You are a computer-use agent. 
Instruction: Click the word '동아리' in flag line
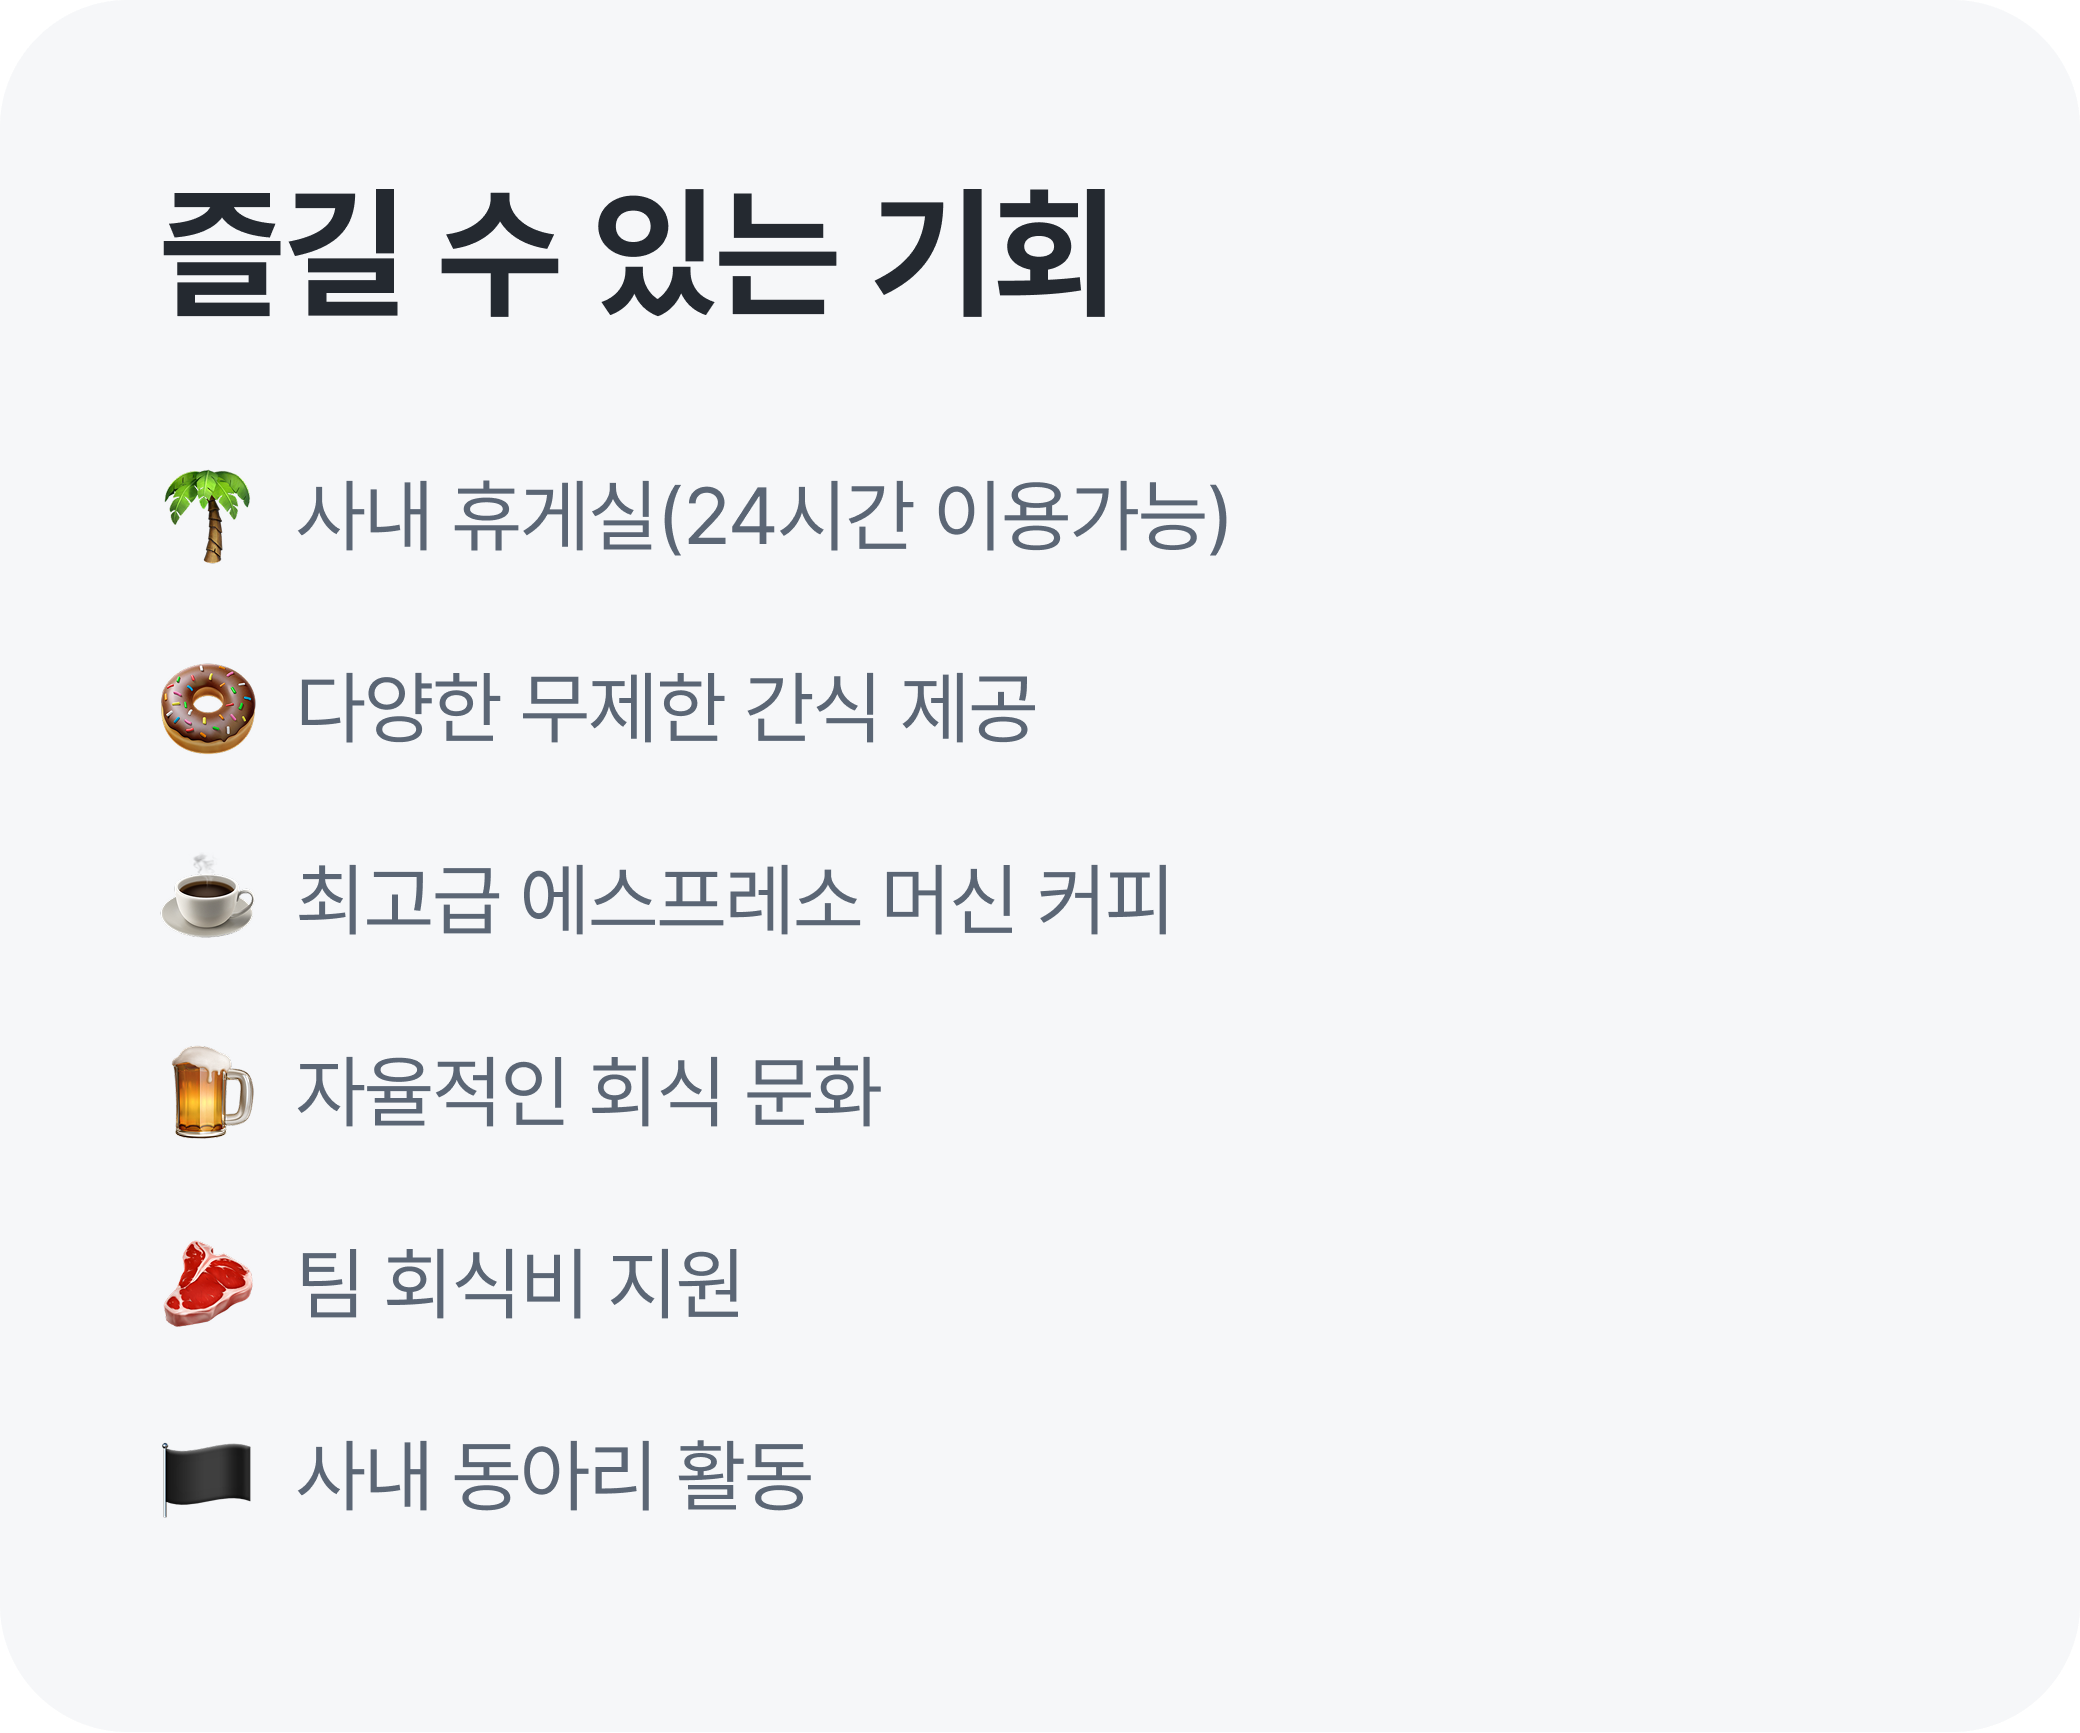click(554, 1476)
